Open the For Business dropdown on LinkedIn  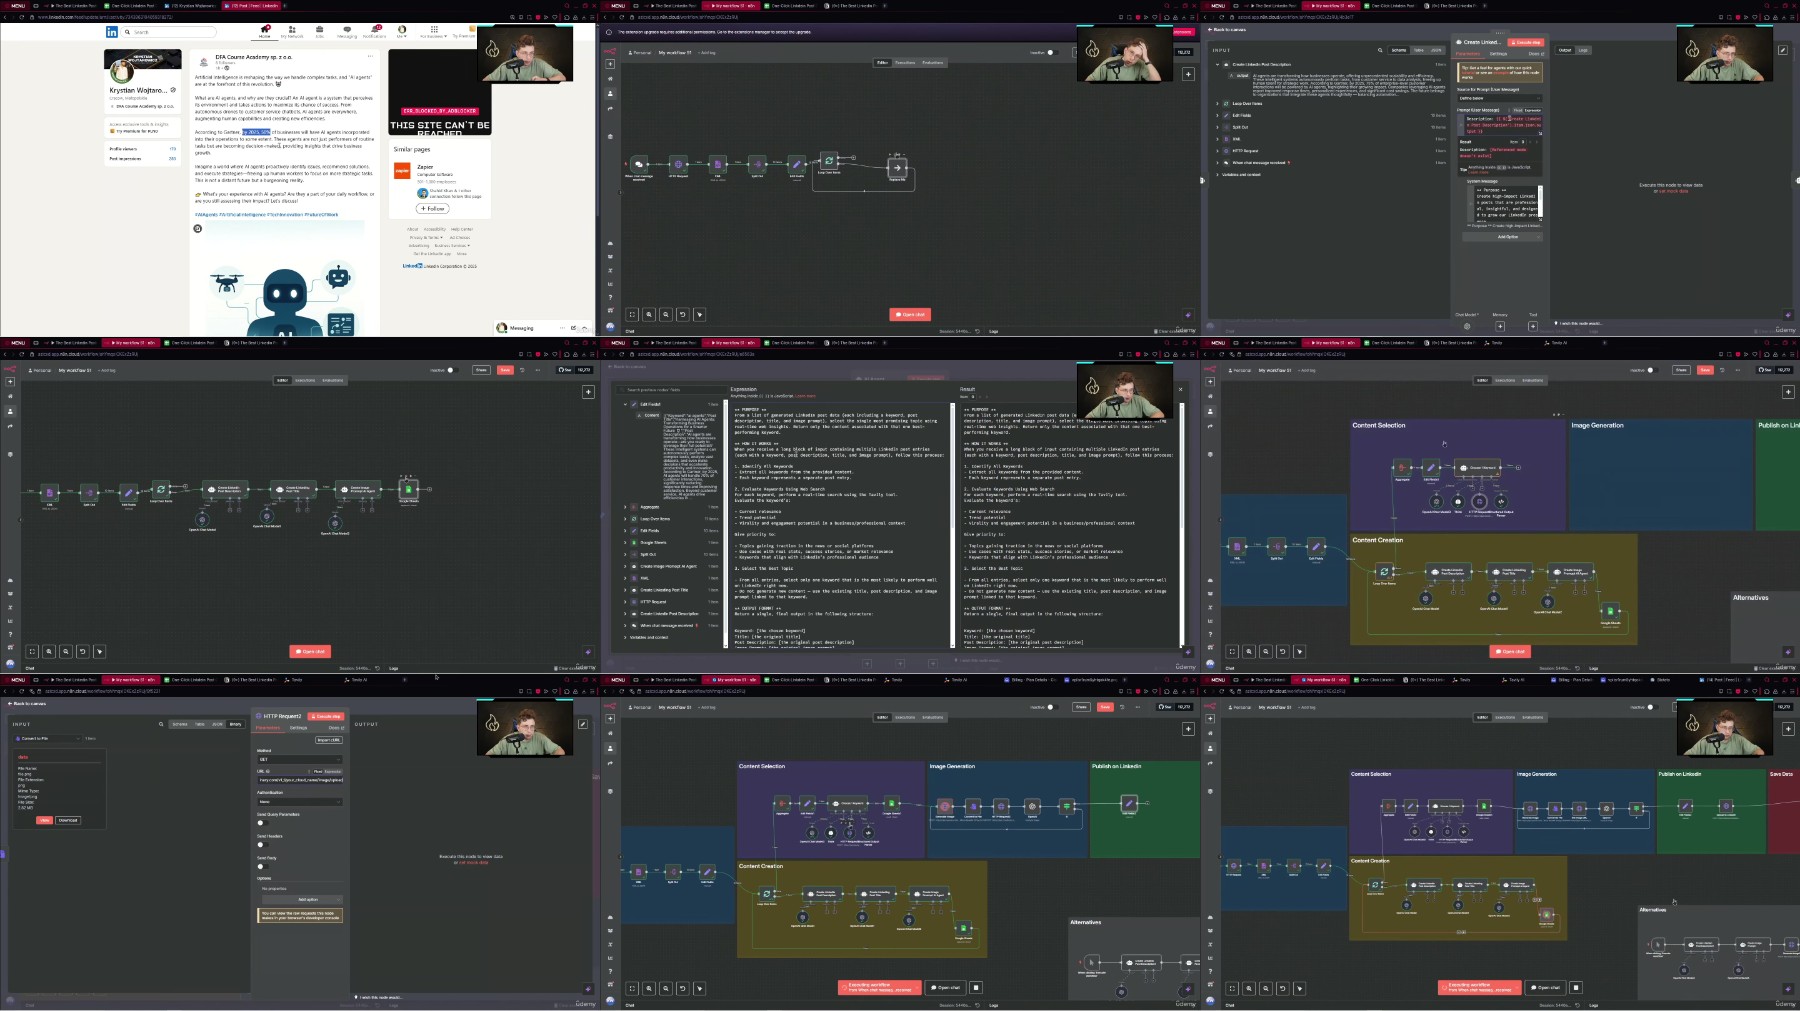433,33
